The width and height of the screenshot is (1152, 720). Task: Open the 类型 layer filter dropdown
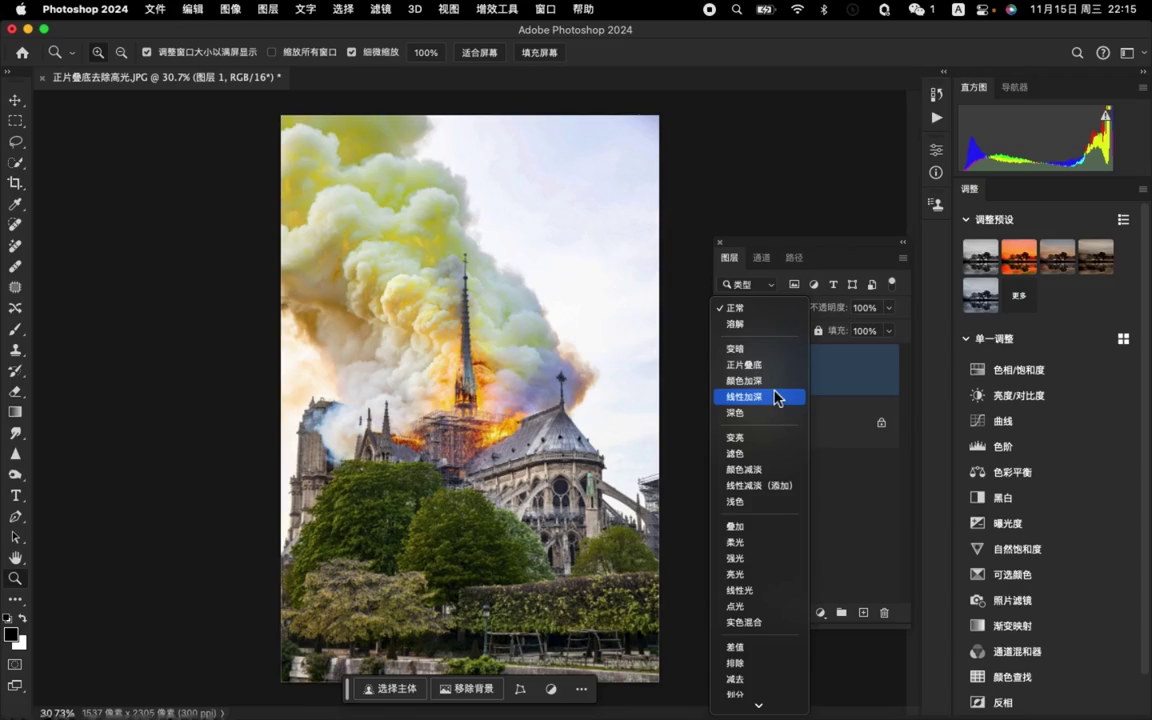point(748,285)
